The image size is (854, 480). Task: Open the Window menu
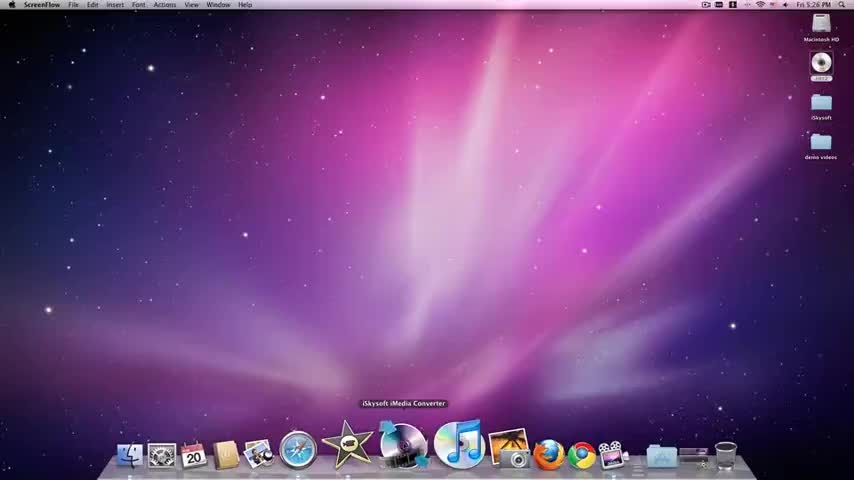218,4
